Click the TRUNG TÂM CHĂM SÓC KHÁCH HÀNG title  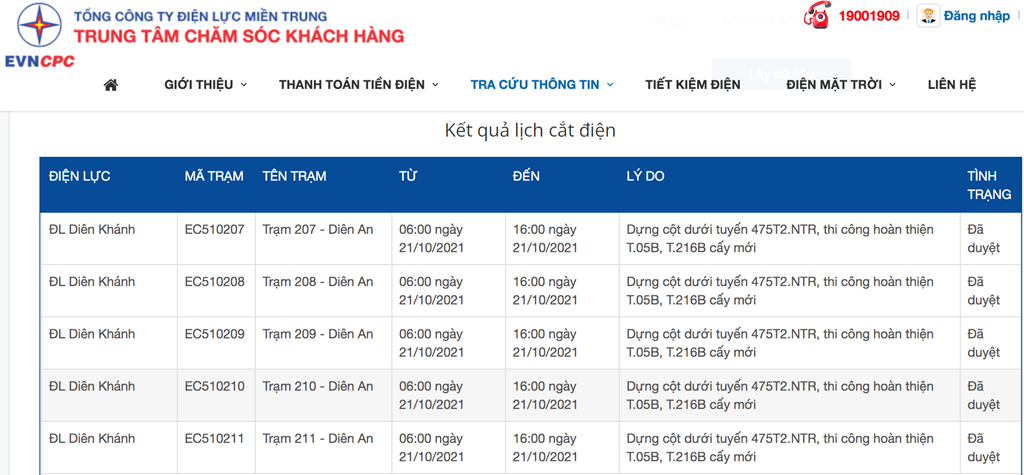coord(239,35)
